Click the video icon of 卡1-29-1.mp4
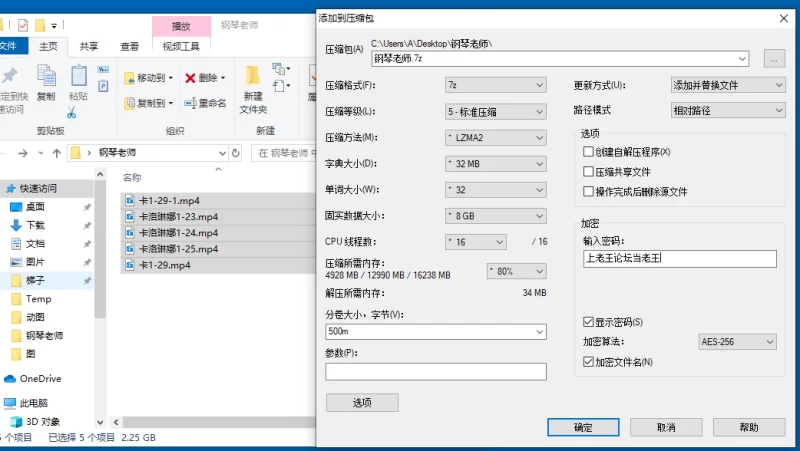The width and height of the screenshot is (800, 451). pos(130,200)
